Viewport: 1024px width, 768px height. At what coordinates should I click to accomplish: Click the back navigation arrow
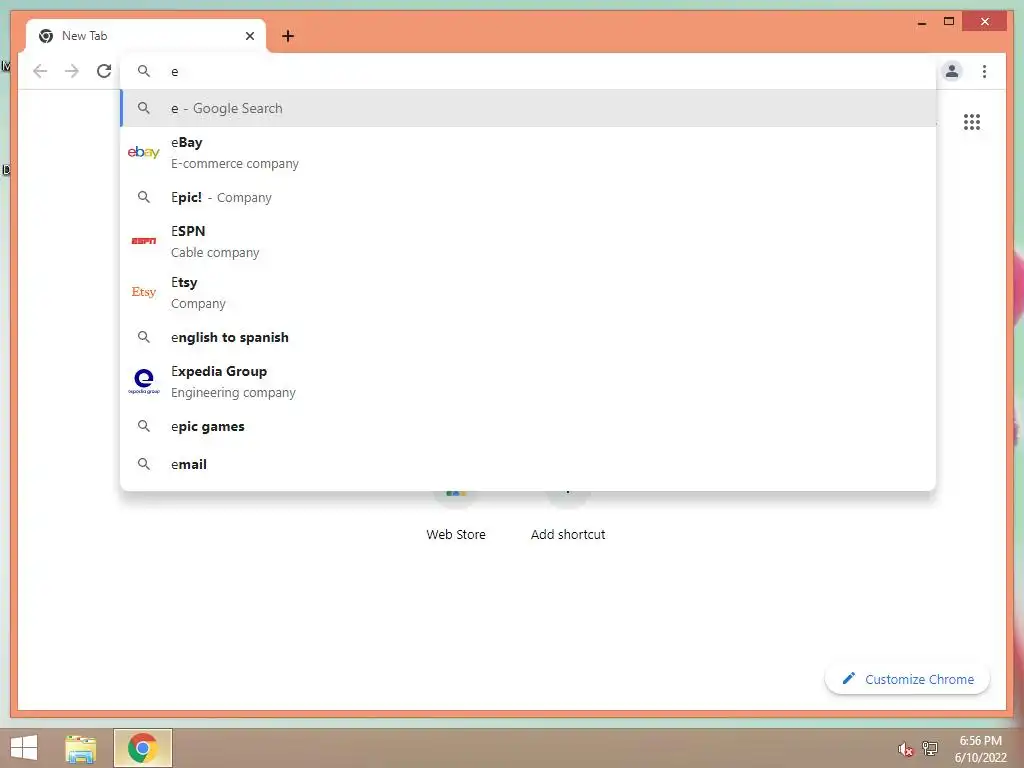coord(40,71)
